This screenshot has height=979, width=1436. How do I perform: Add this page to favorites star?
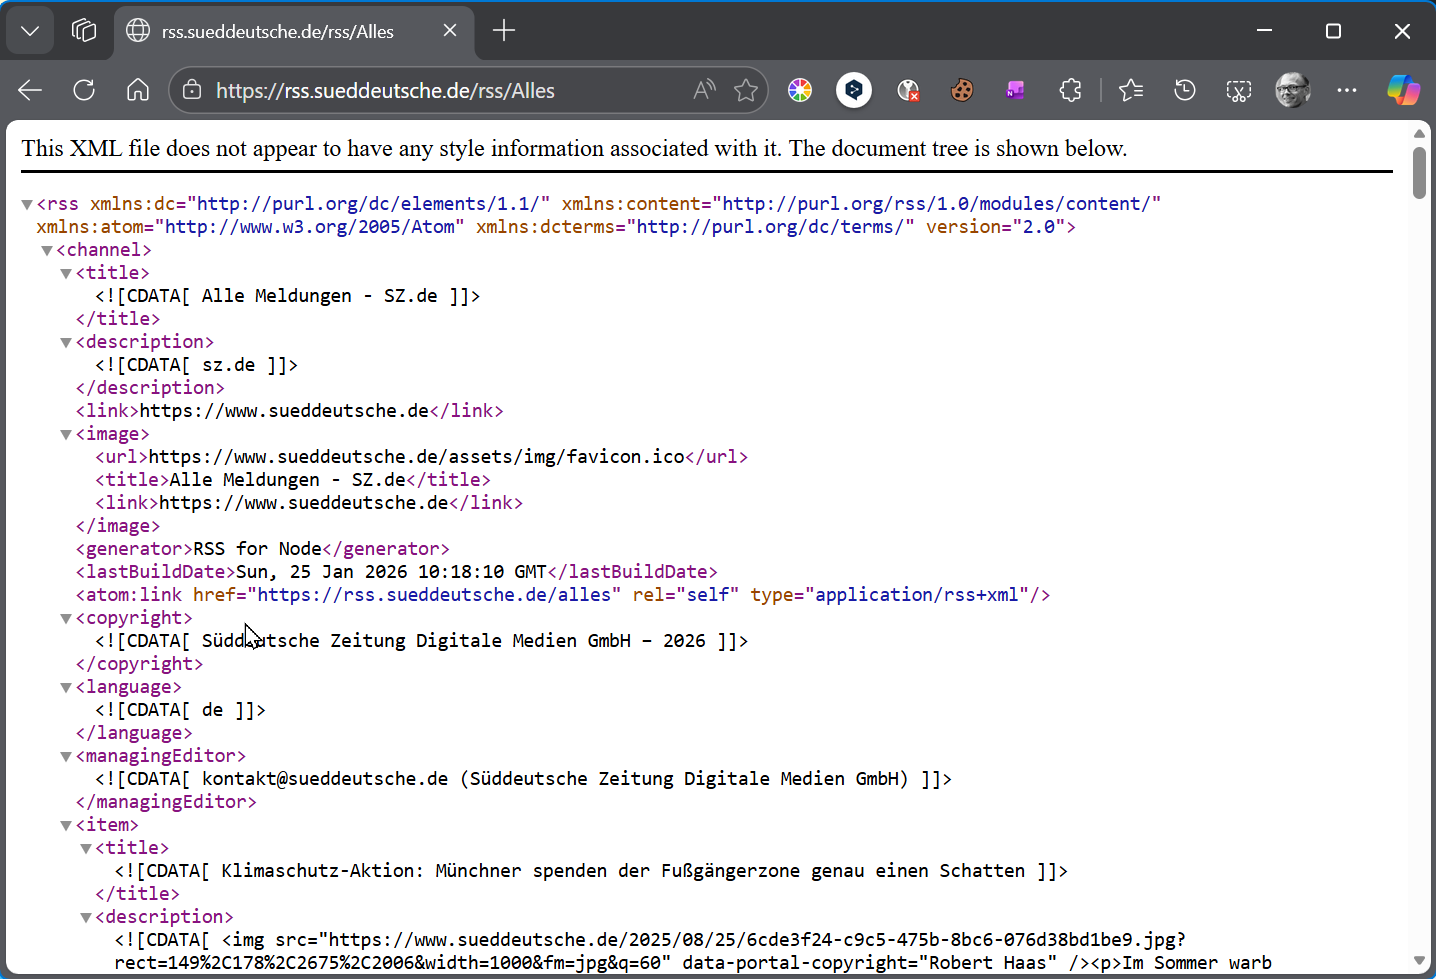click(x=746, y=90)
